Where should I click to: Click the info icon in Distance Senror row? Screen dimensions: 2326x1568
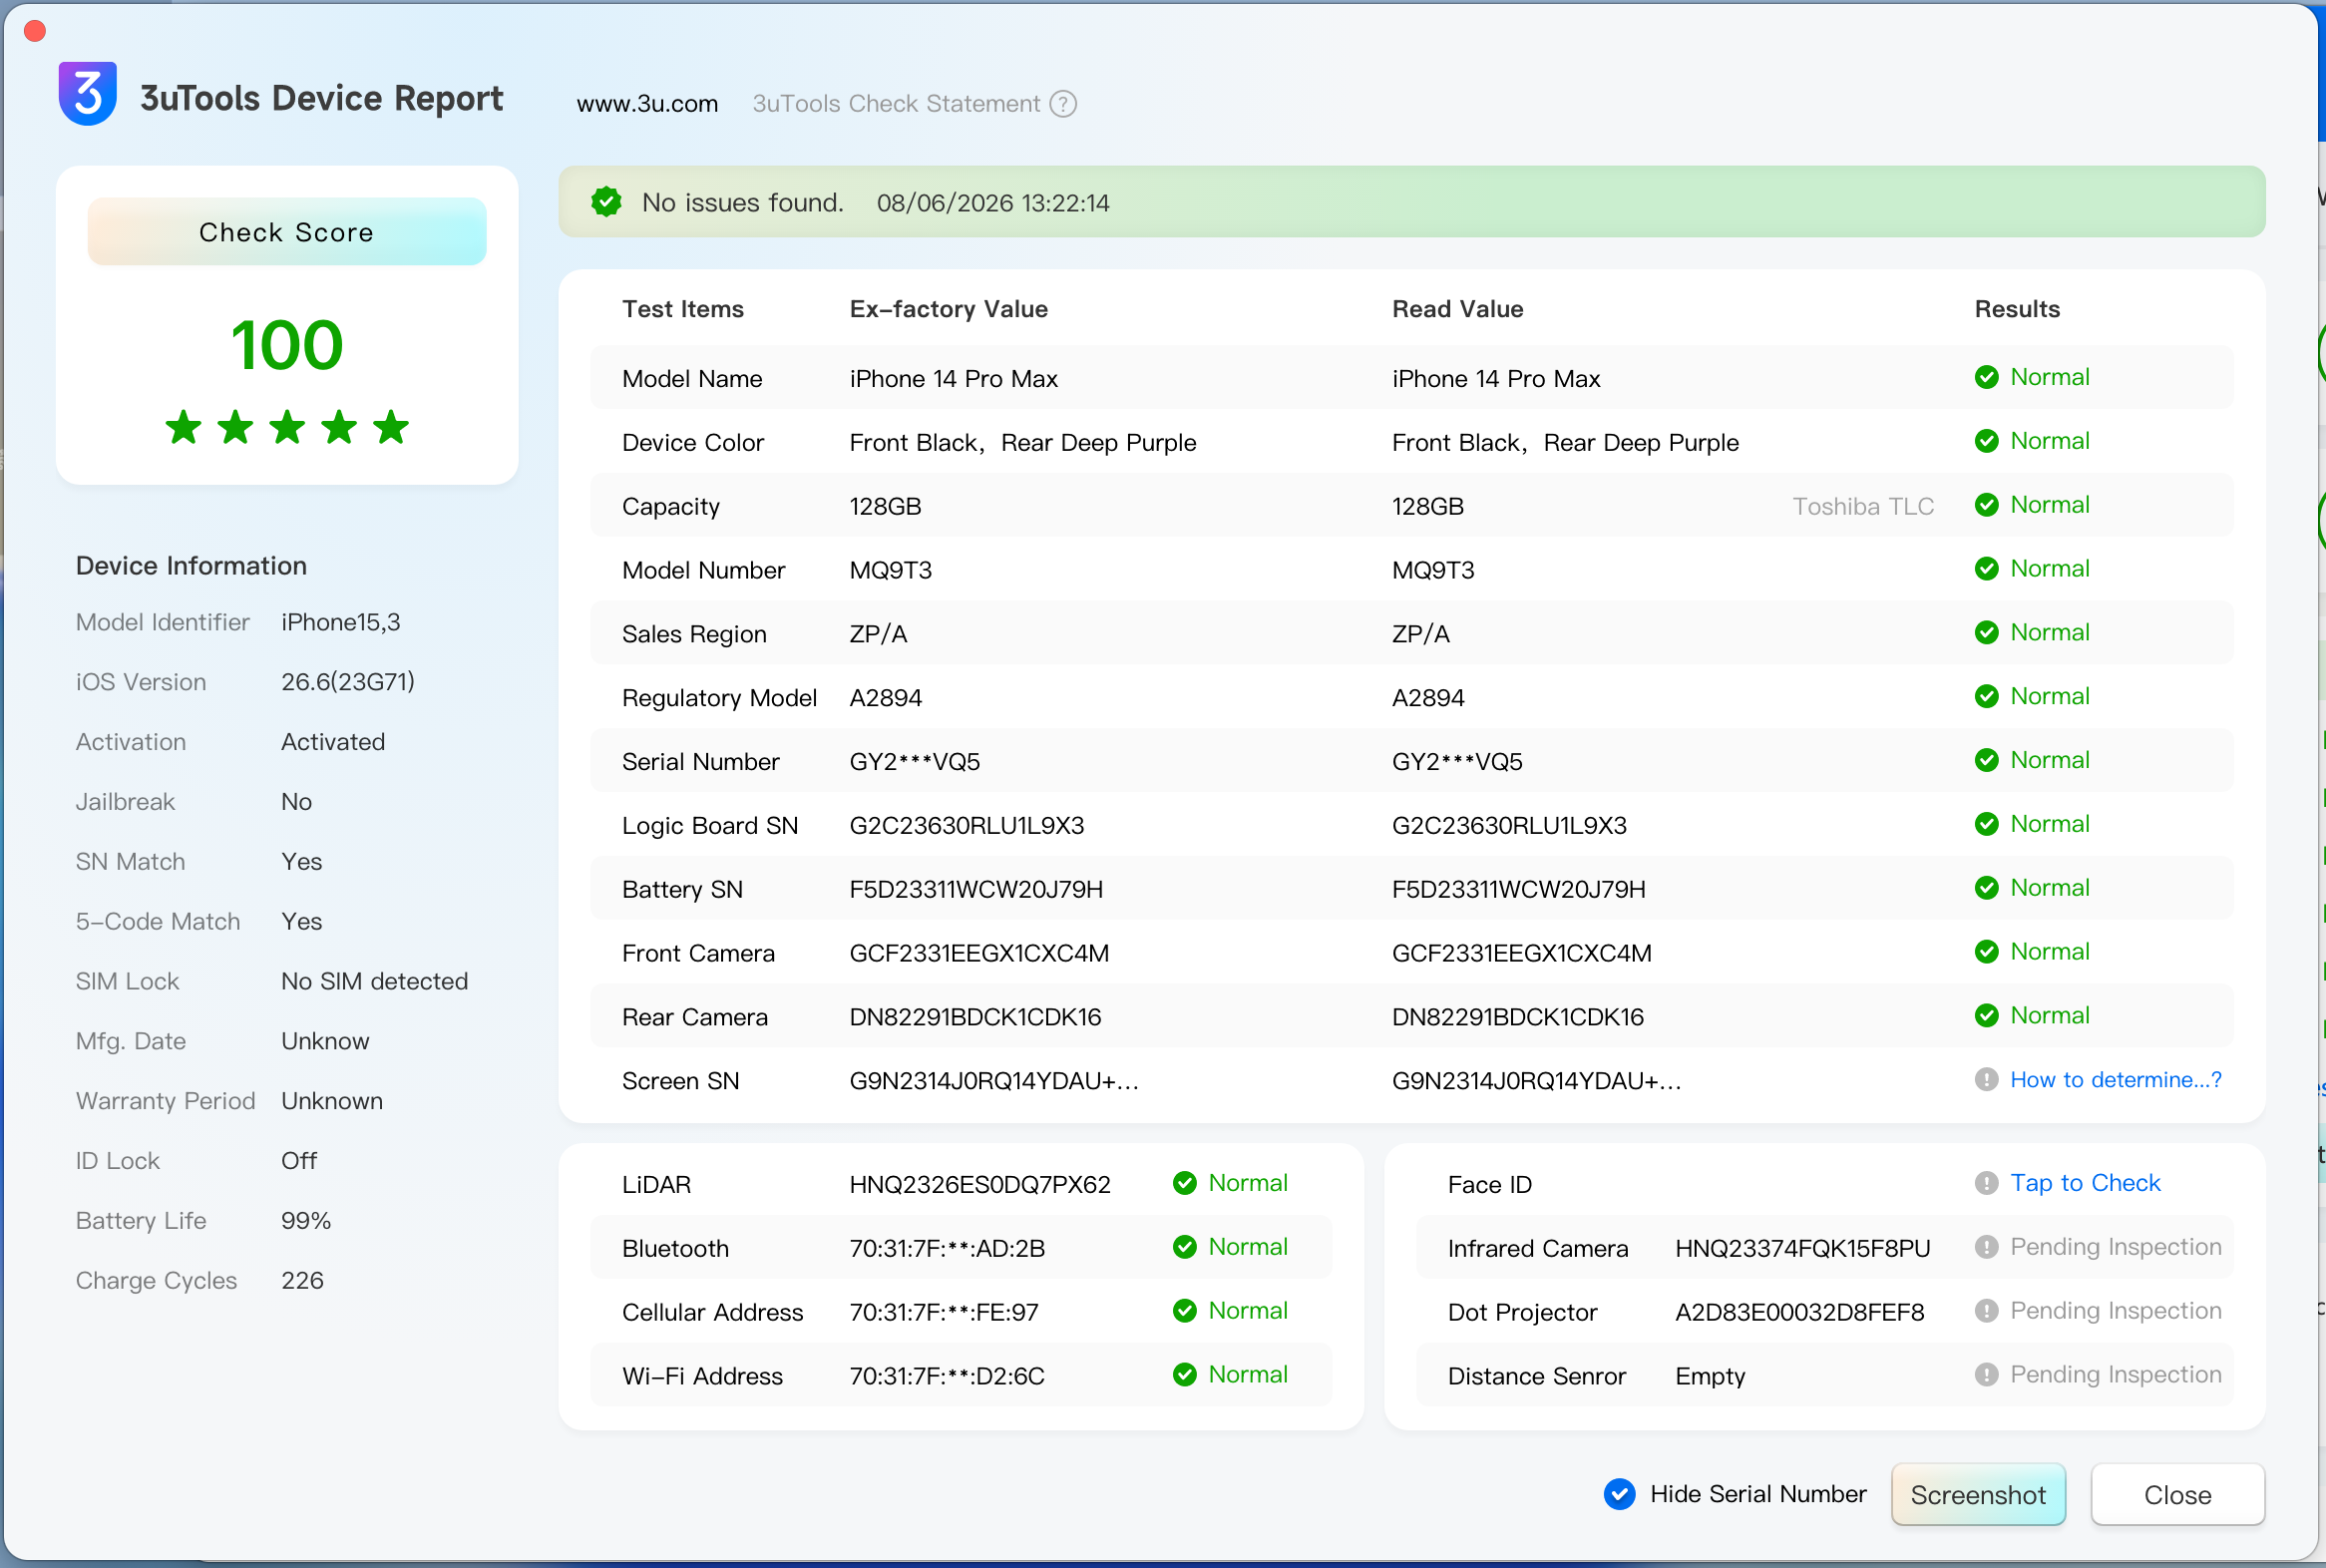pos(1986,1375)
